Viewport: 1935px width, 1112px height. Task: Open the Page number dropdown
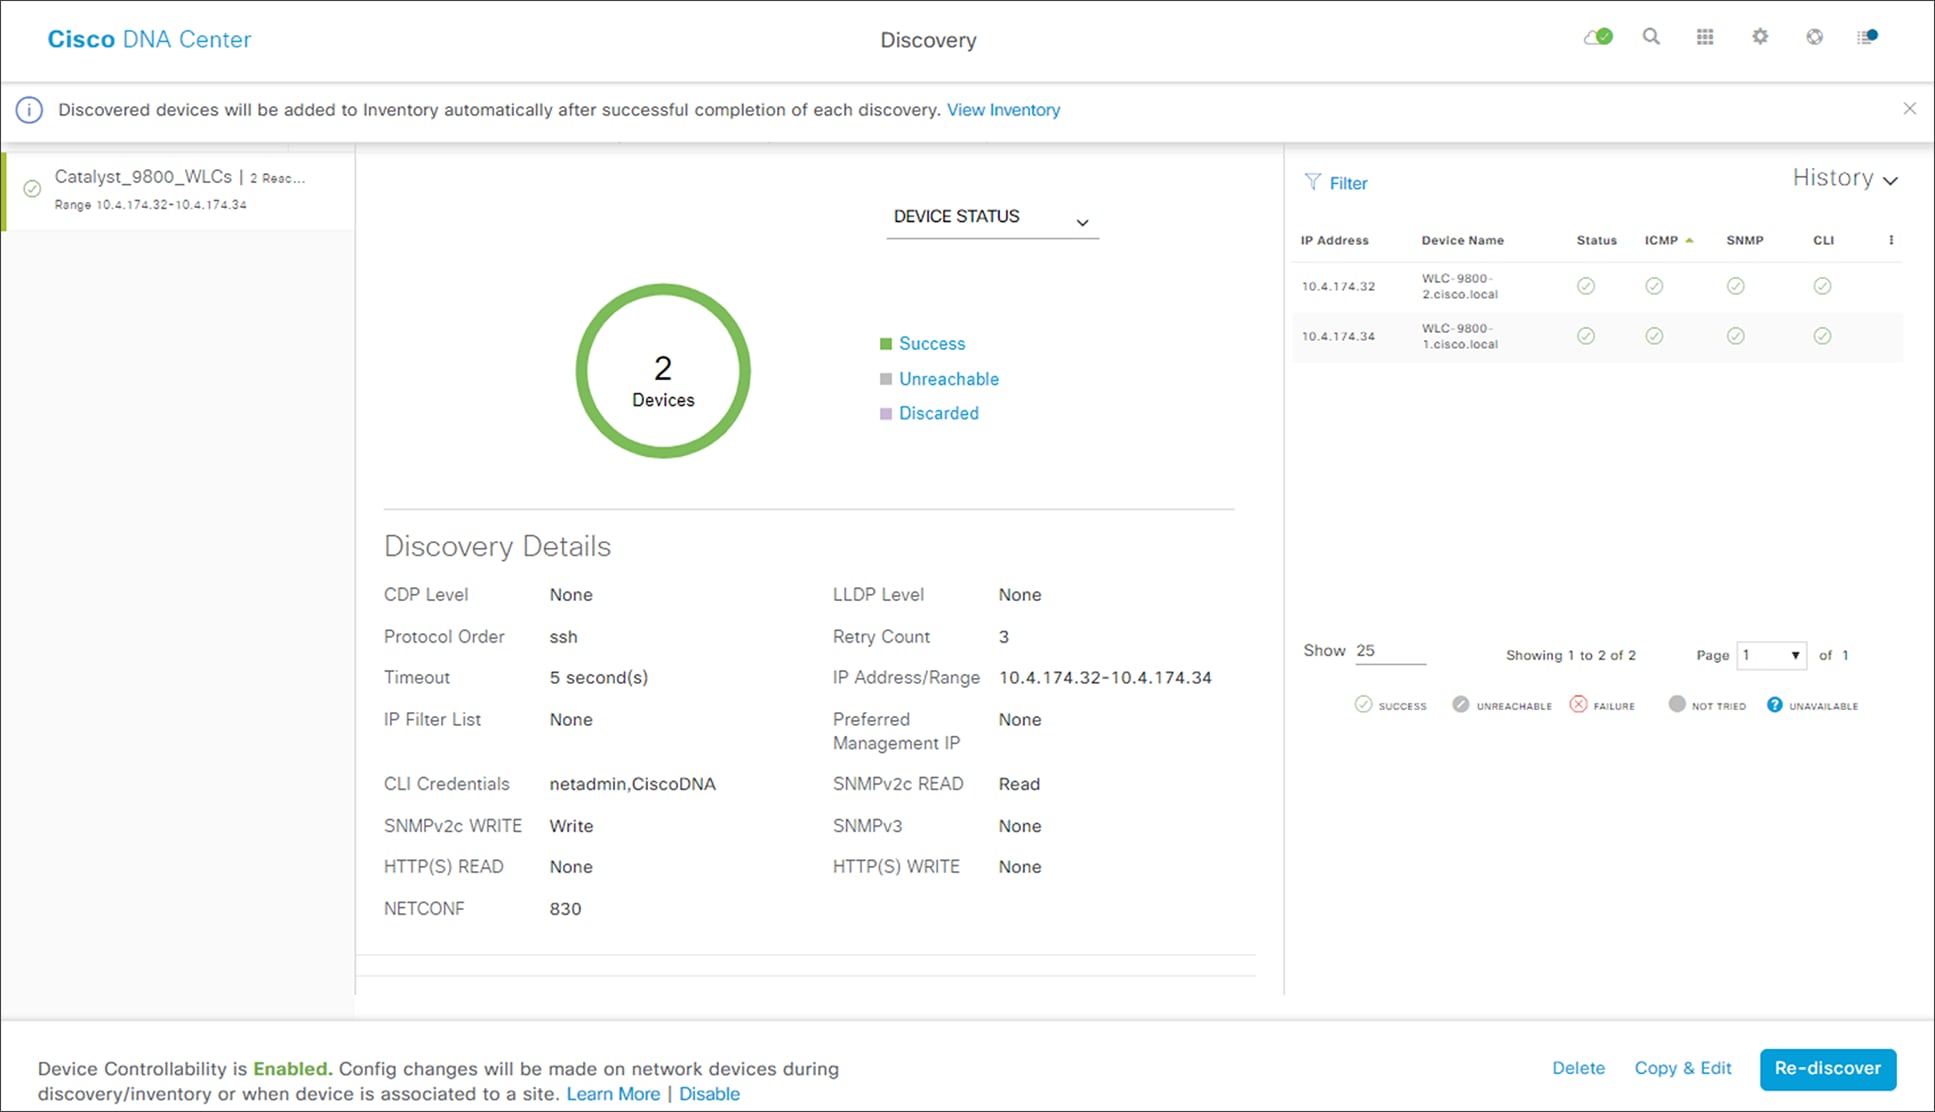tap(1771, 655)
